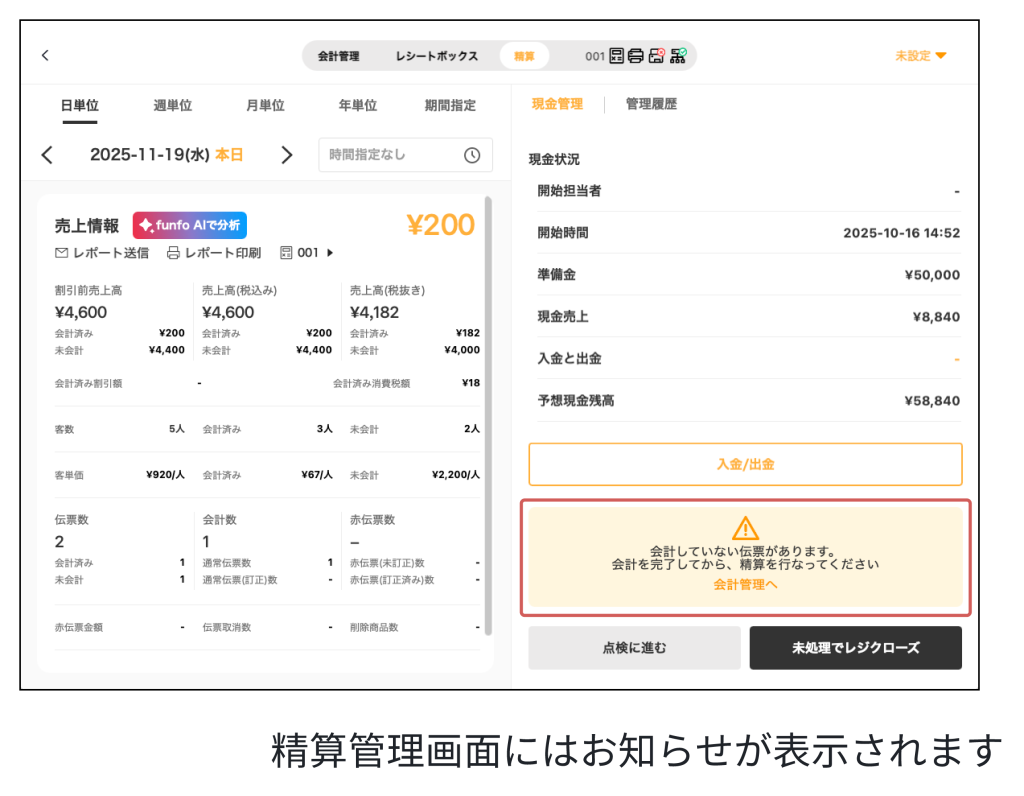Screen dimensions: 1024x796
Task: Switch to 週単位 tab
Action: [x=172, y=106]
